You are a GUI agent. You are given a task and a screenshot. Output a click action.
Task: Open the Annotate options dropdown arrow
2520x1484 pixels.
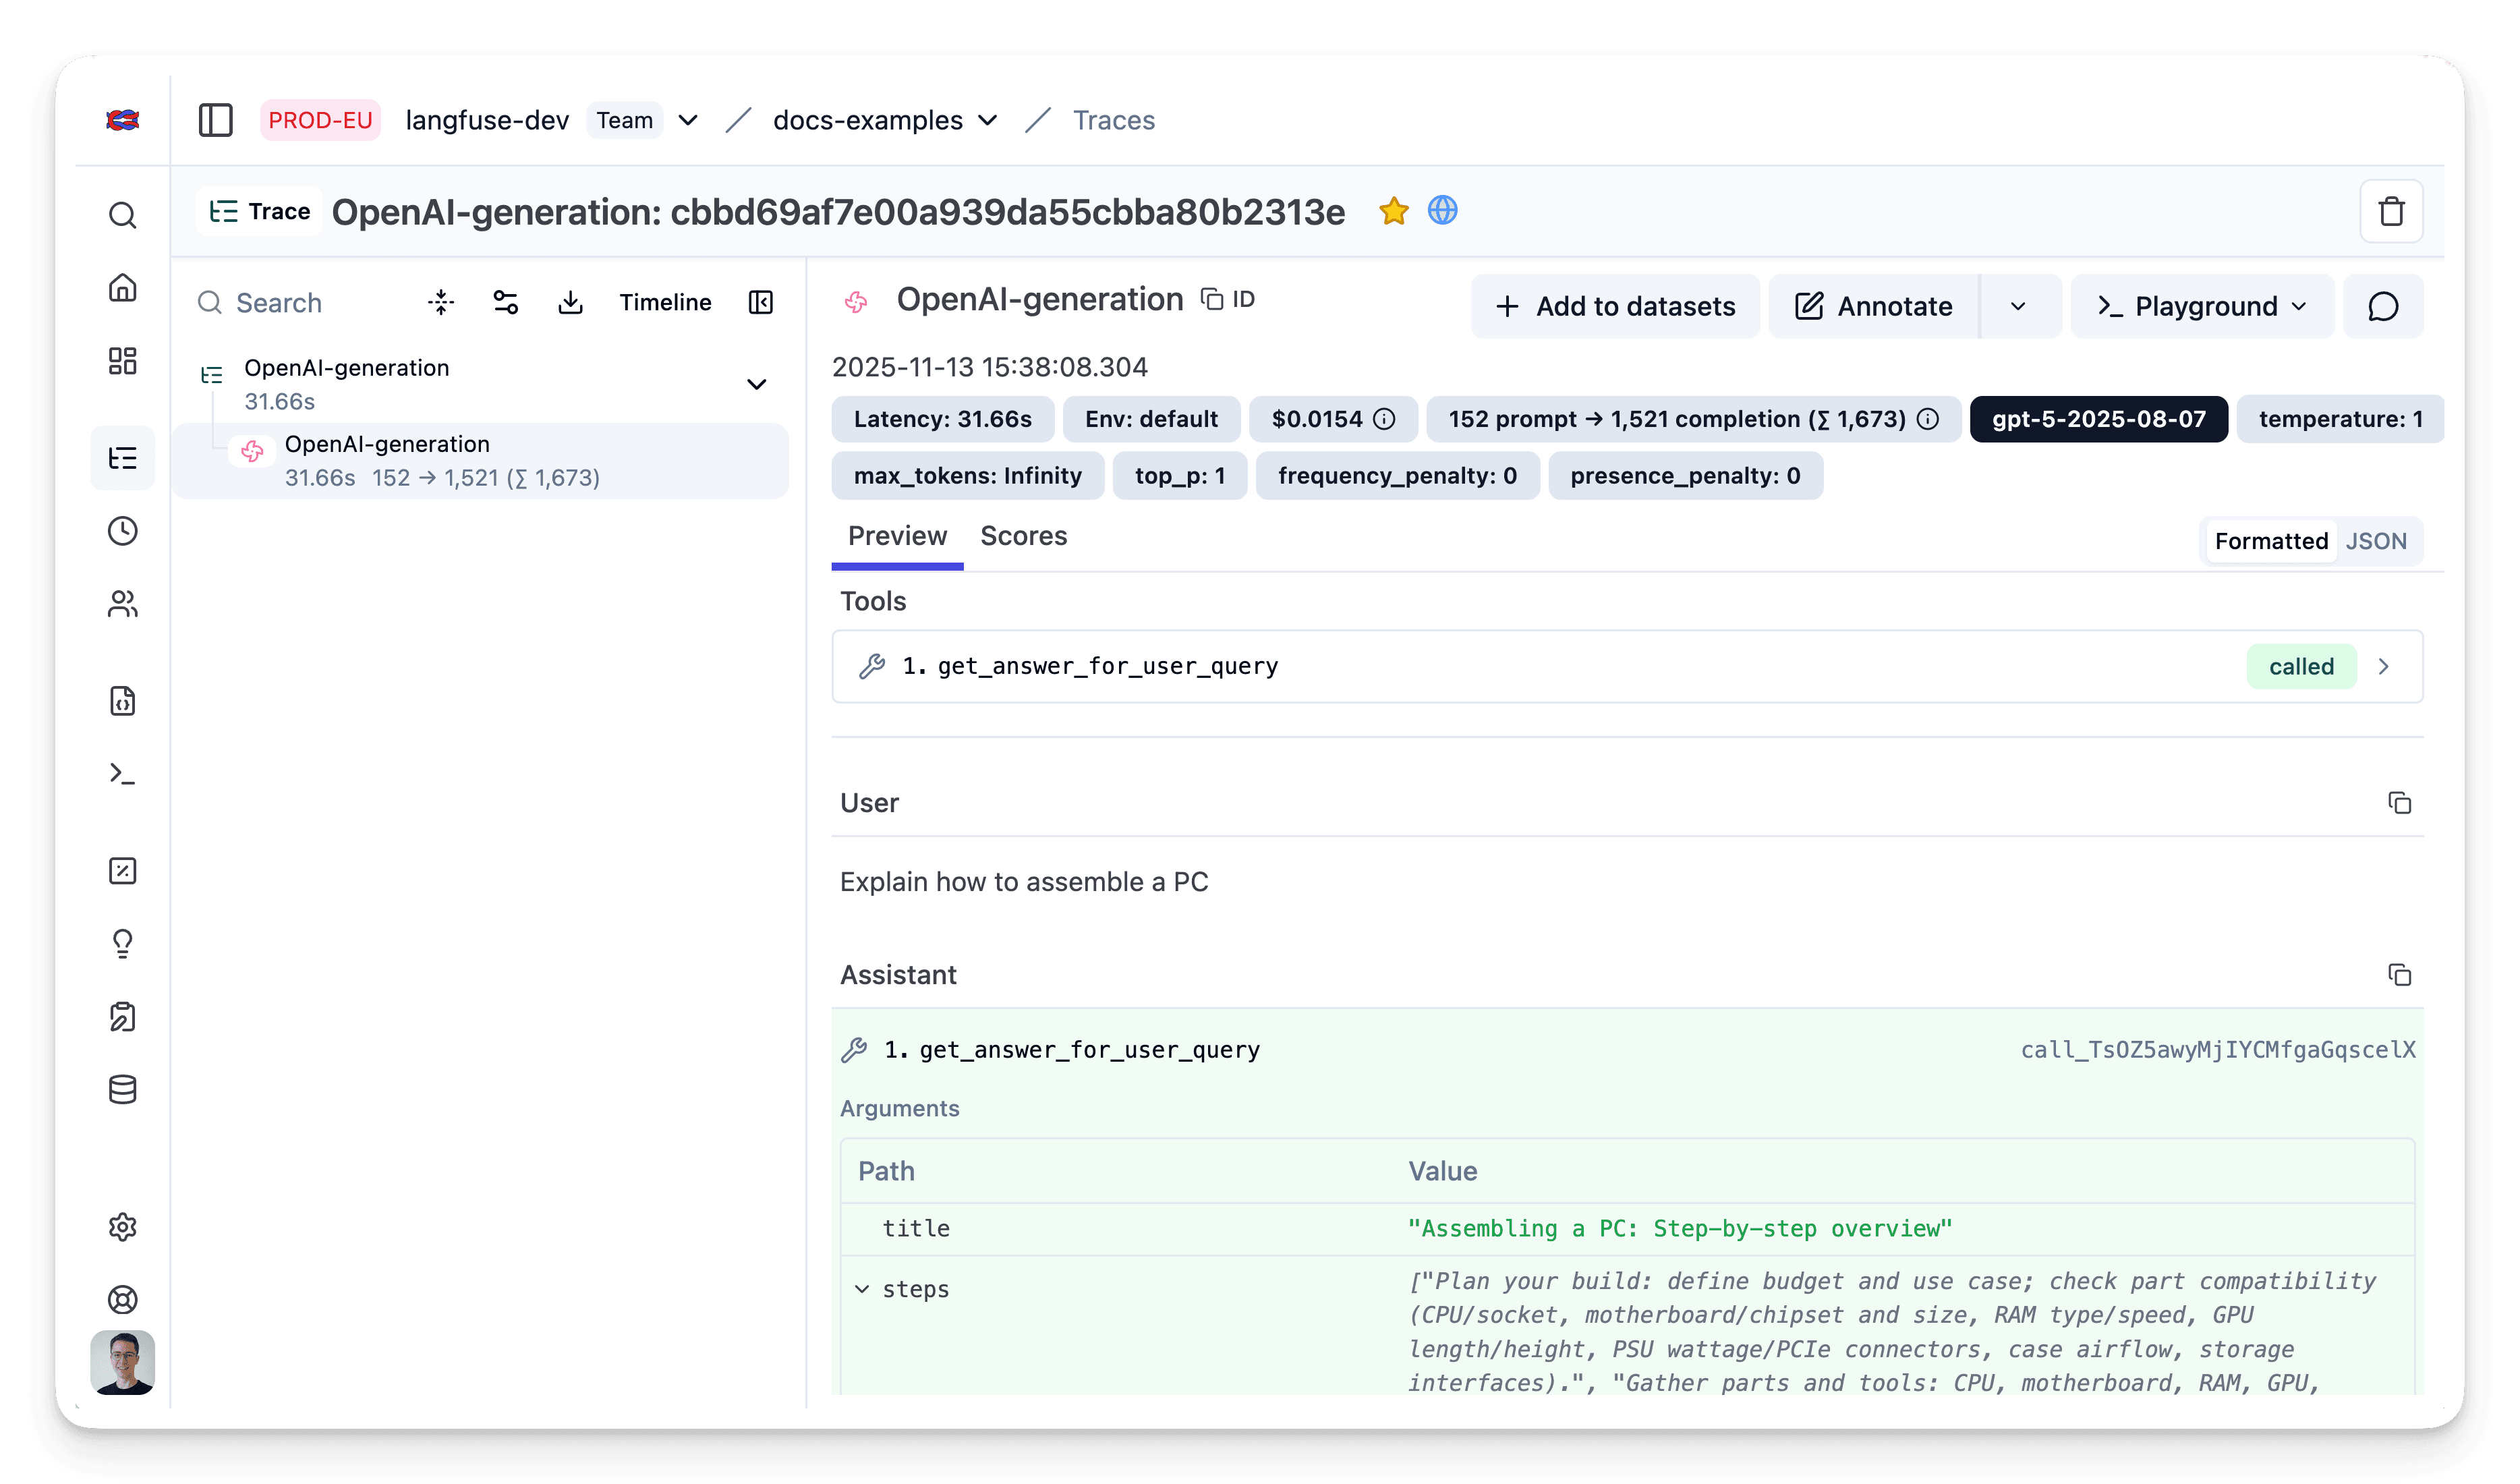[2018, 306]
